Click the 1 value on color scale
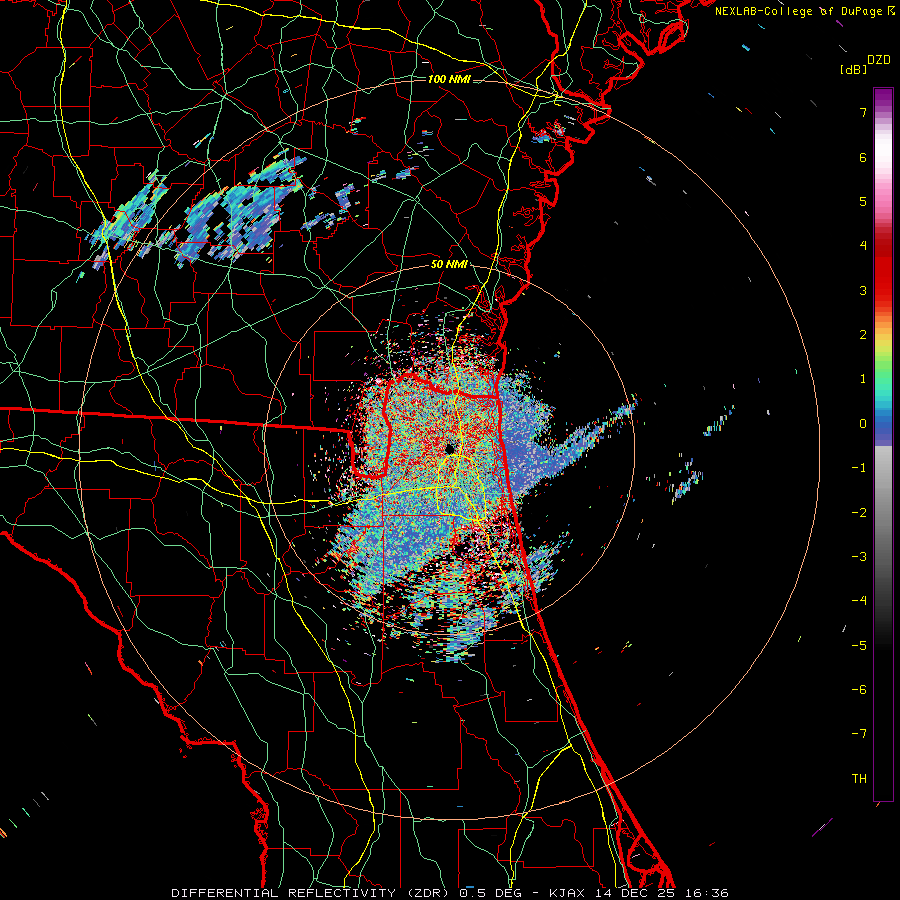The width and height of the screenshot is (900, 900). click(x=863, y=379)
